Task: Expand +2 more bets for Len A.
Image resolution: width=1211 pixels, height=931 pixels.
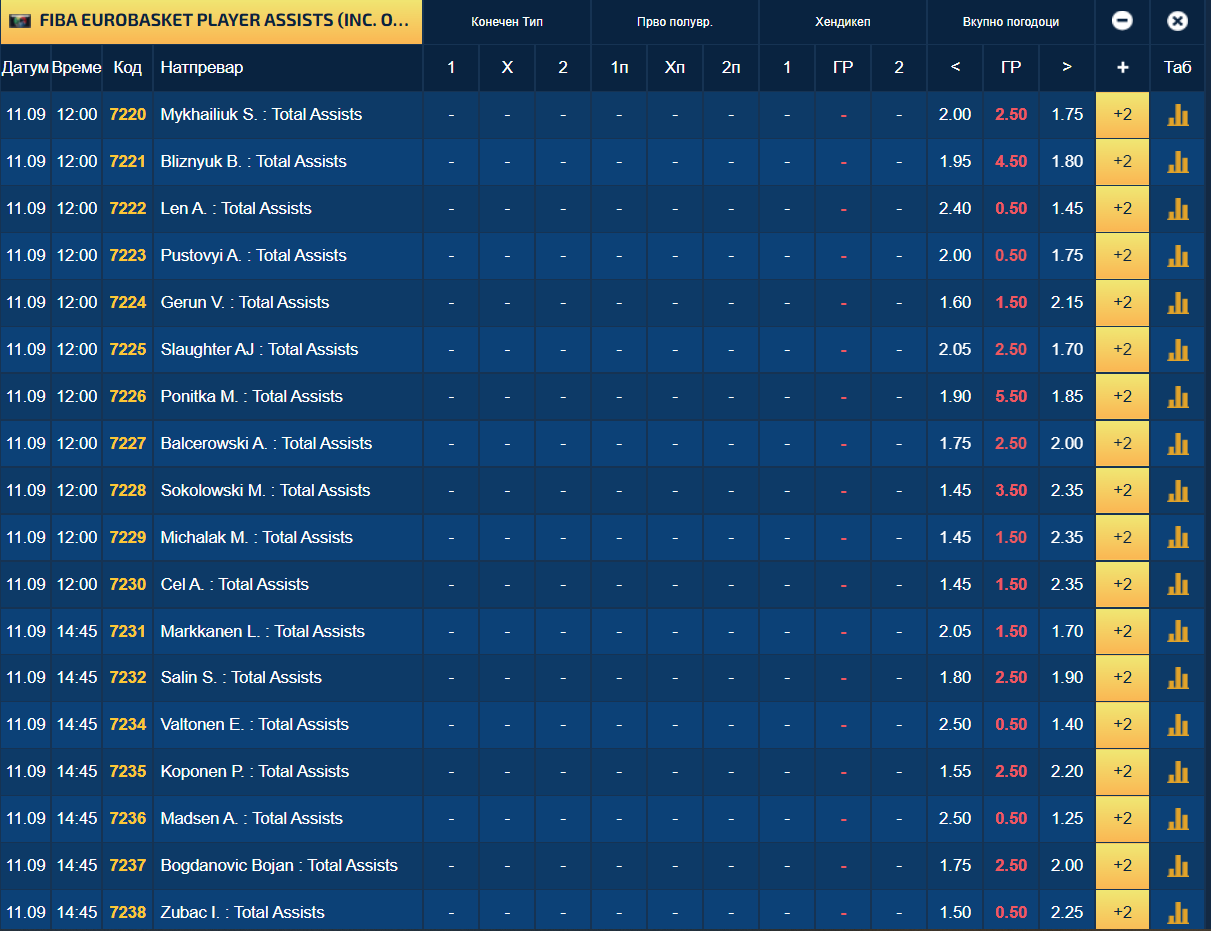Action: coord(1122,209)
